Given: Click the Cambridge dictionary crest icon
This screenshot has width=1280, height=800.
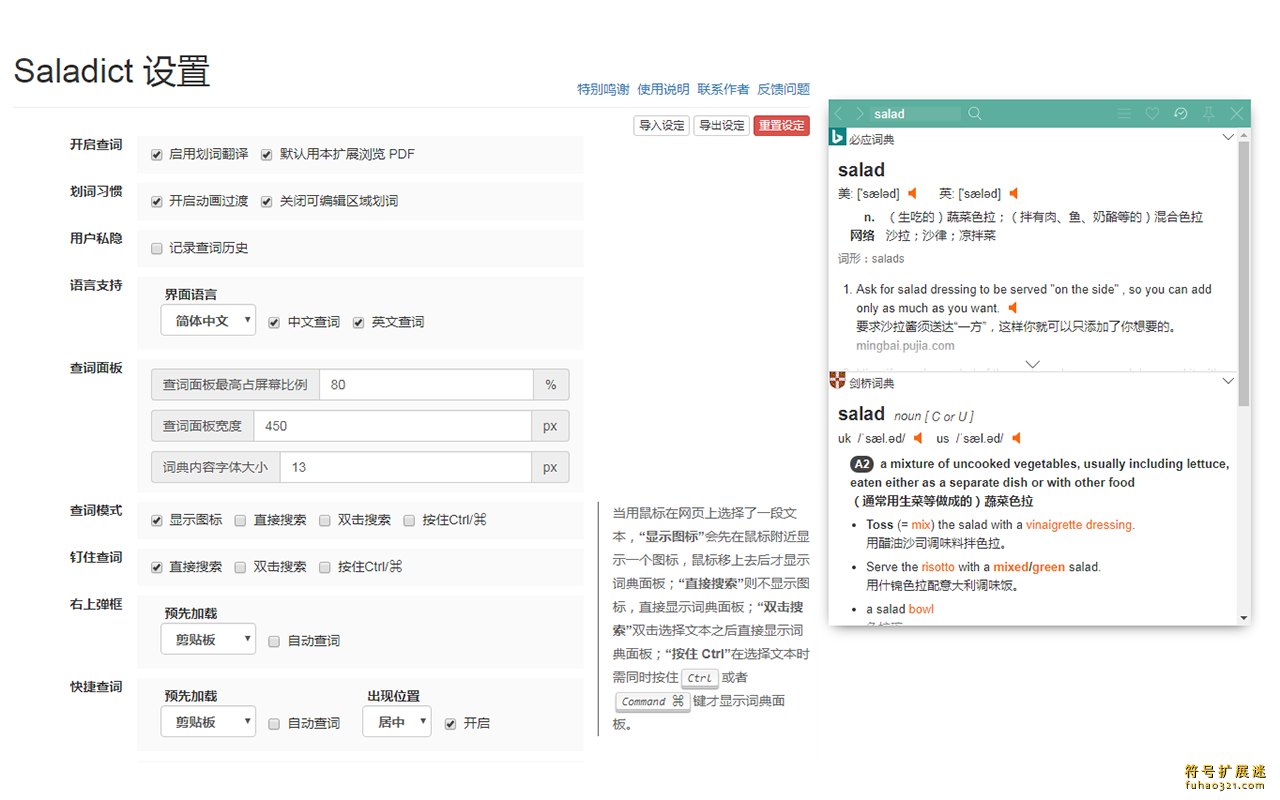Looking at the screenshot, I should point(838,381).
